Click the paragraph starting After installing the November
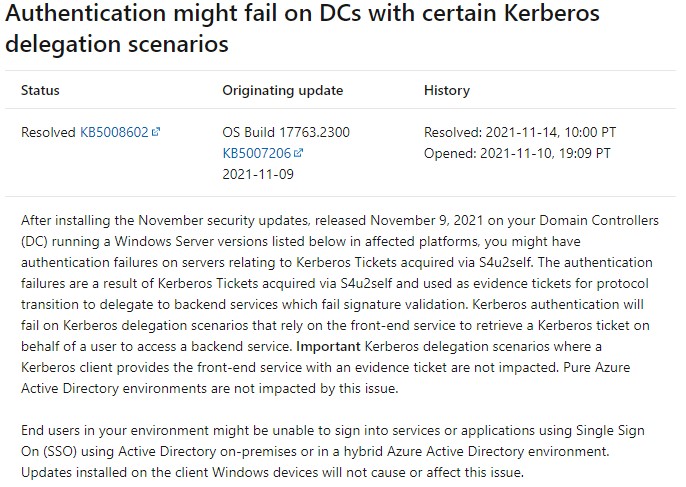686x487 pixels. (x=340, y=304)
